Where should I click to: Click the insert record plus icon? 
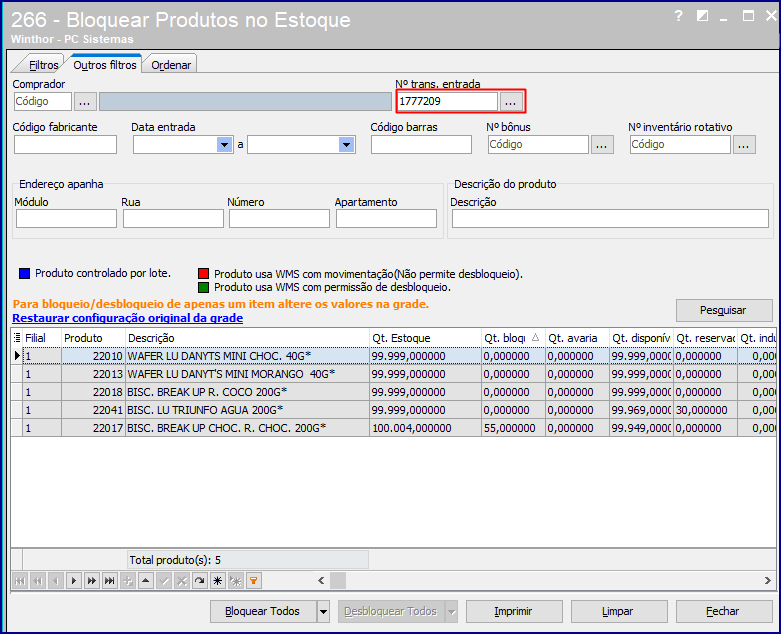point(128,581)
